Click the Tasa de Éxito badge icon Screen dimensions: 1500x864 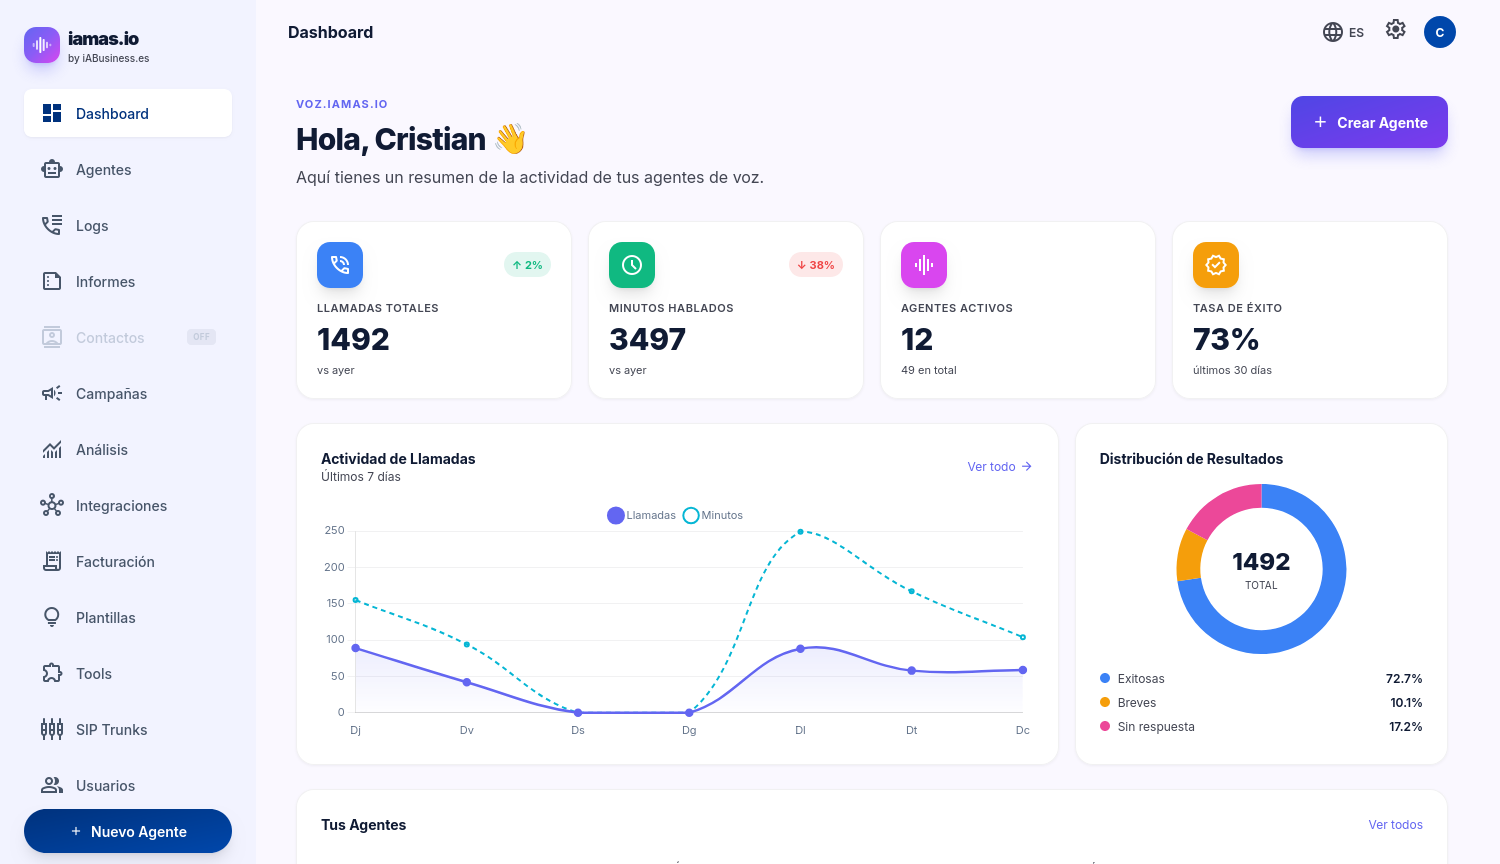pyautogui.click(x=1216, y=265)
